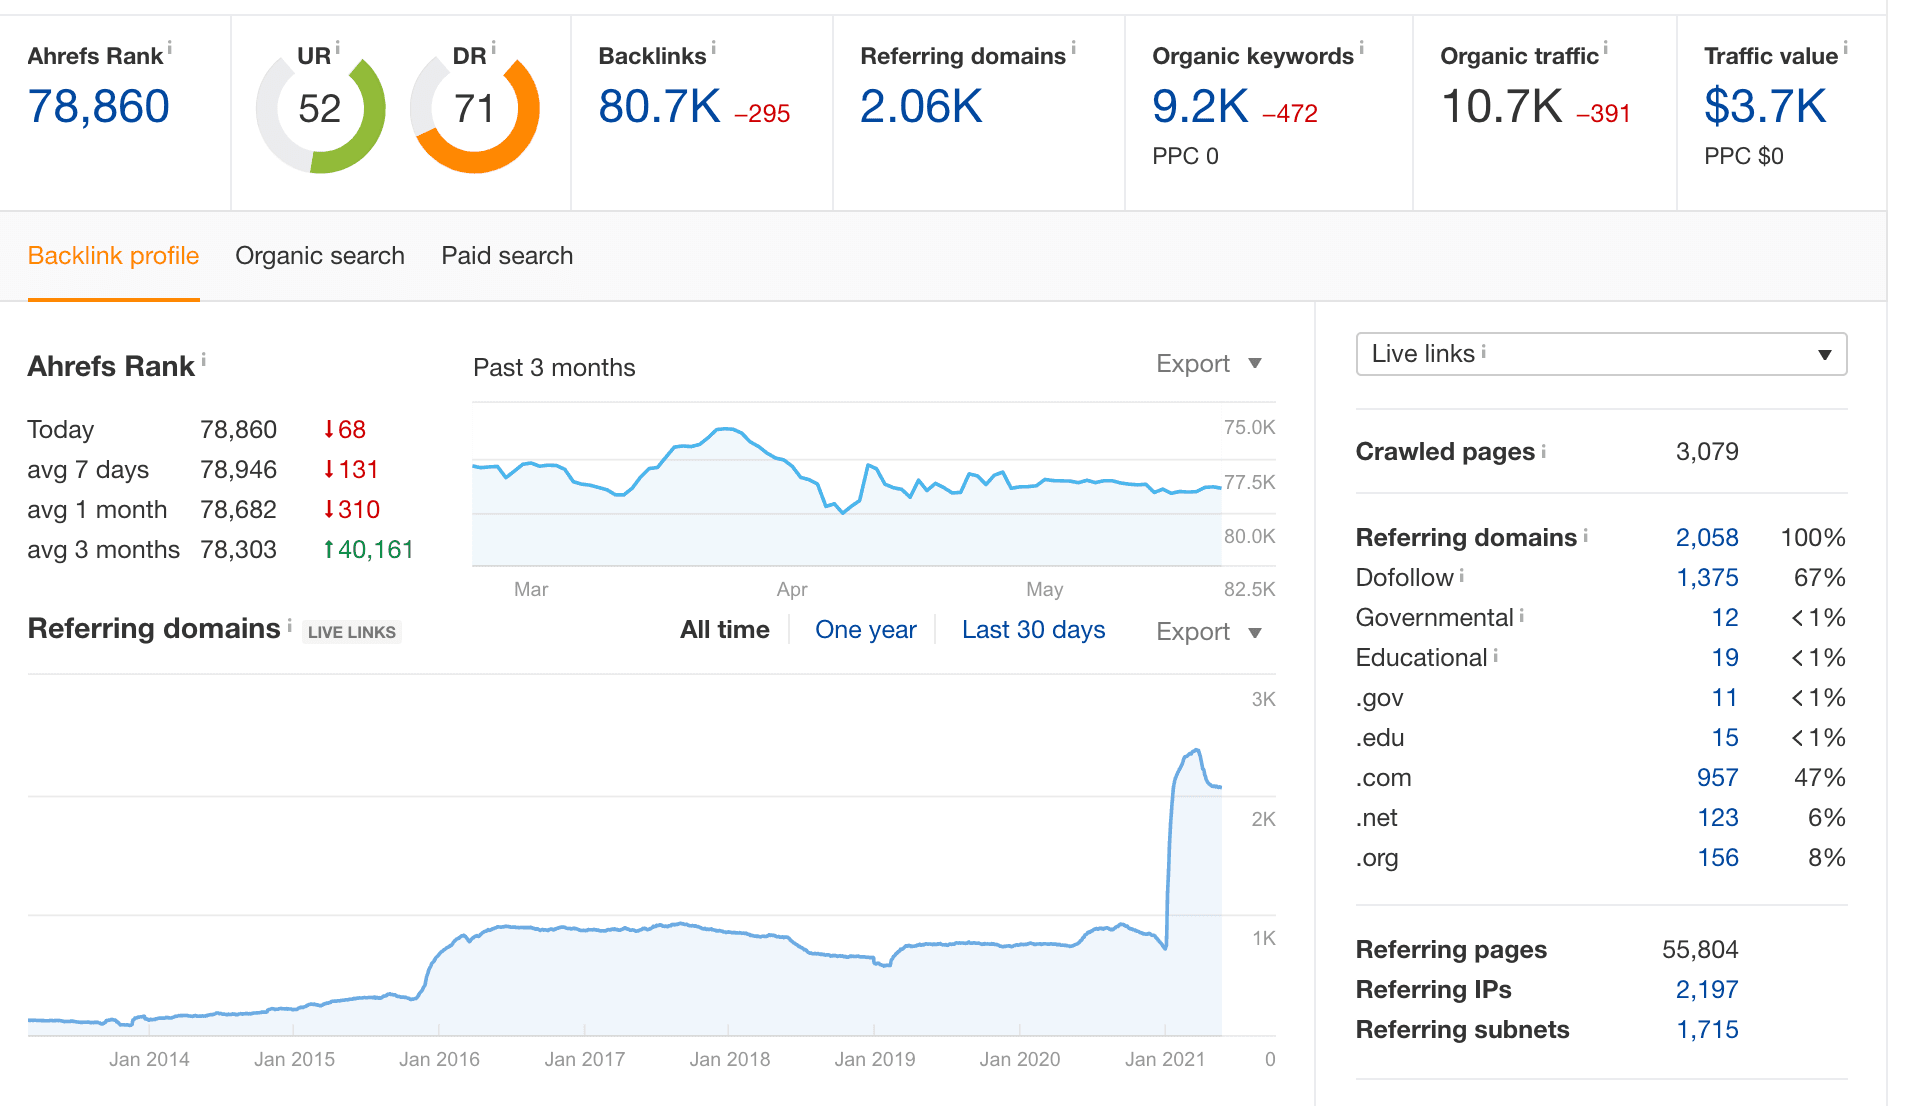The width and height of the screenshot is (1906, 1106).
Task: Select the Last 30 days range
Action: pyautogui.click(x=1033, y=630)
